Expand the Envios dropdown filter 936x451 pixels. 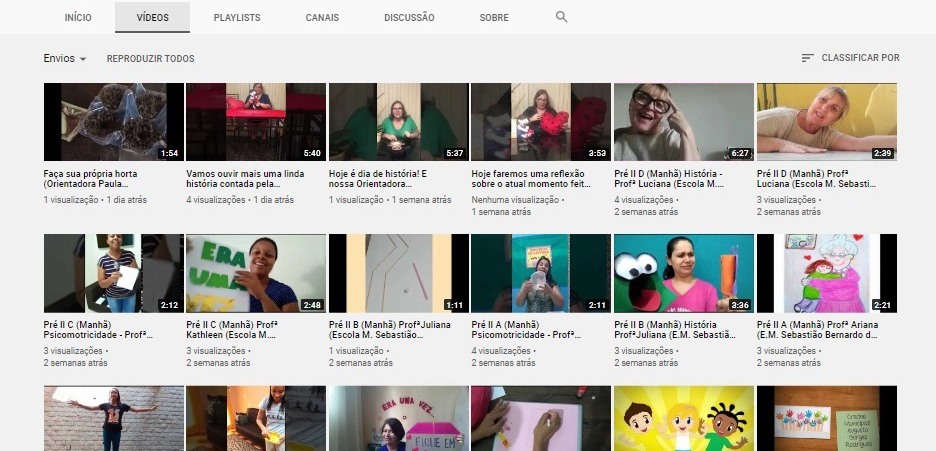click(66, 59)
